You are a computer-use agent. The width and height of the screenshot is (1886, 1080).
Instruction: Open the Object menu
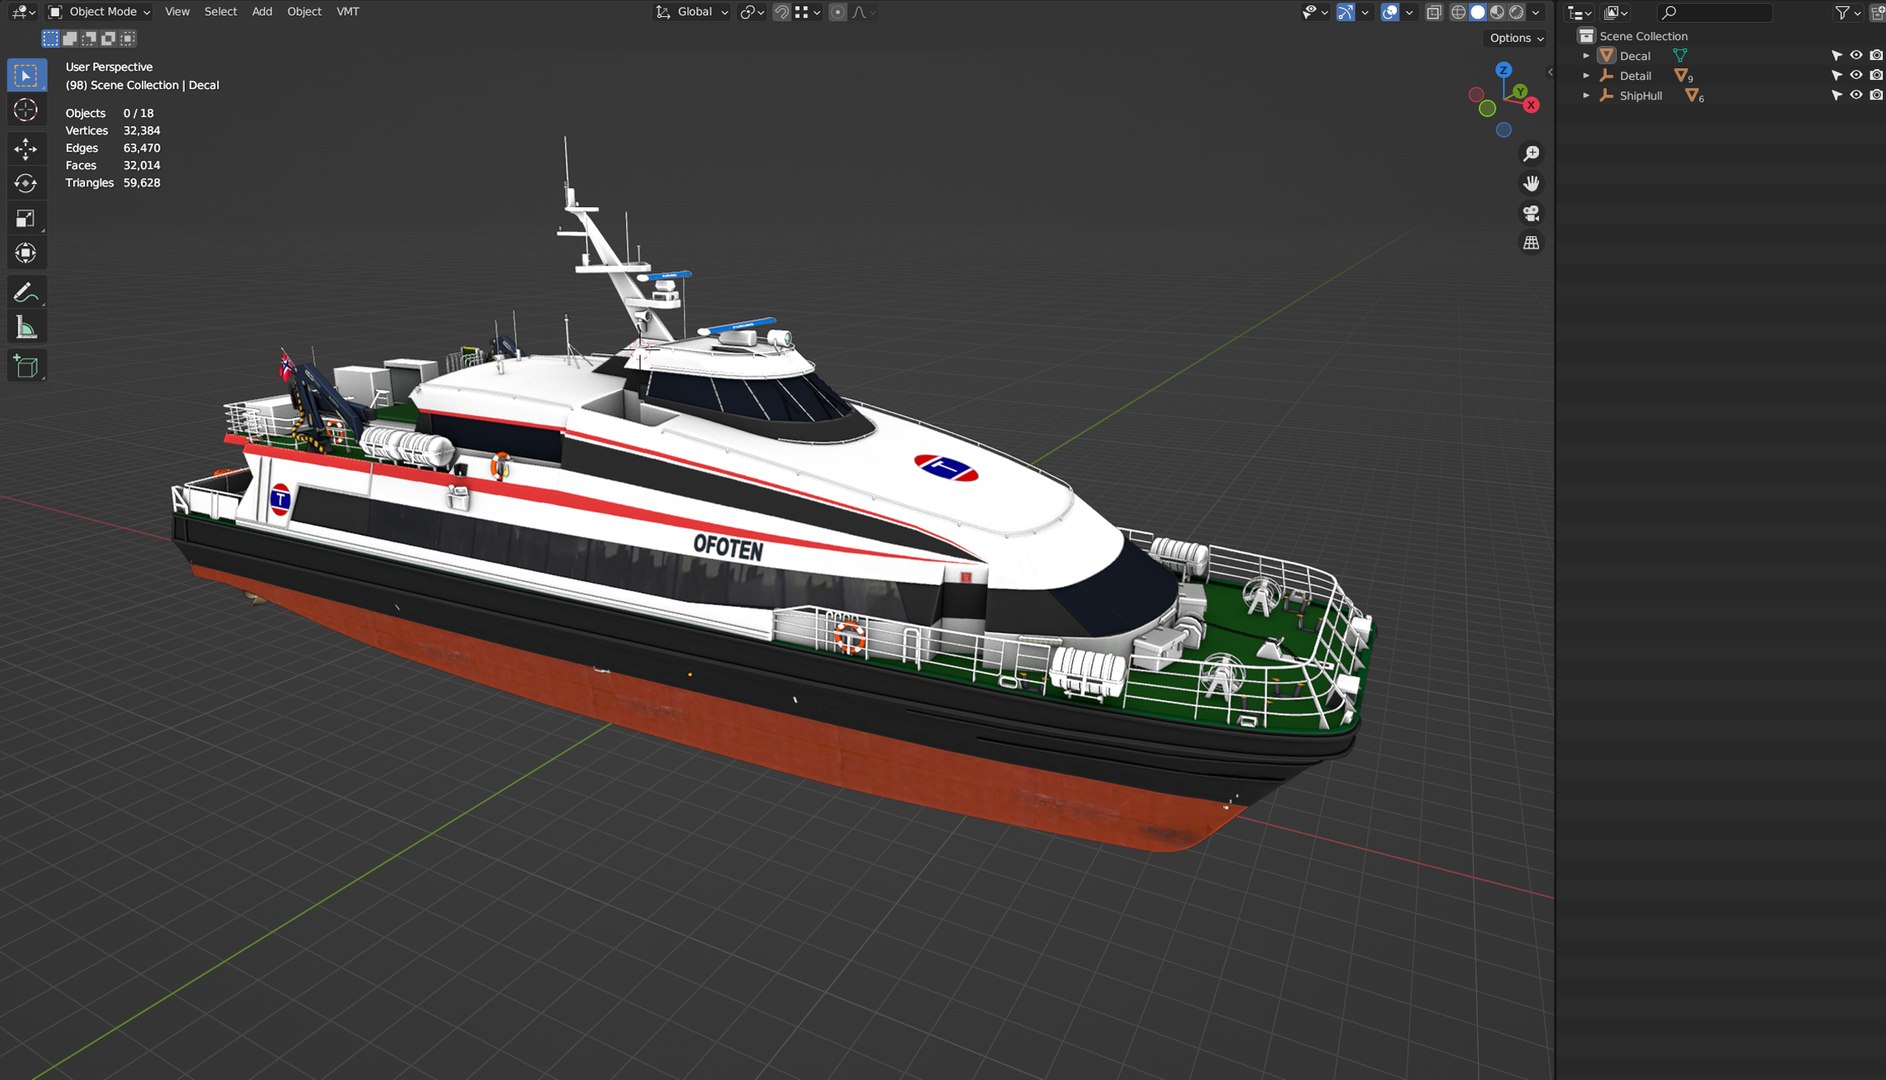click(304, 12)
